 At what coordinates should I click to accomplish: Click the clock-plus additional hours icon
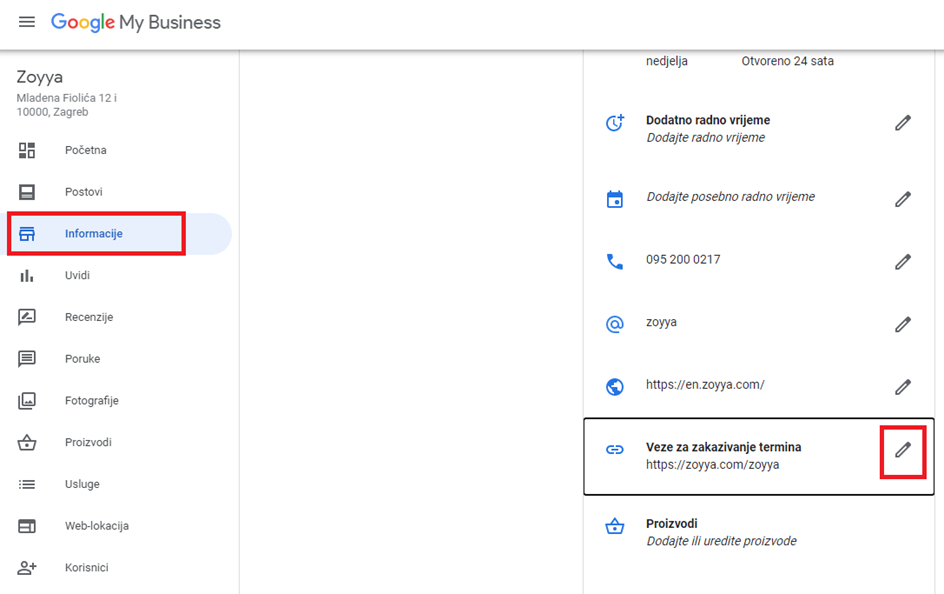click(x=615, y=123)
